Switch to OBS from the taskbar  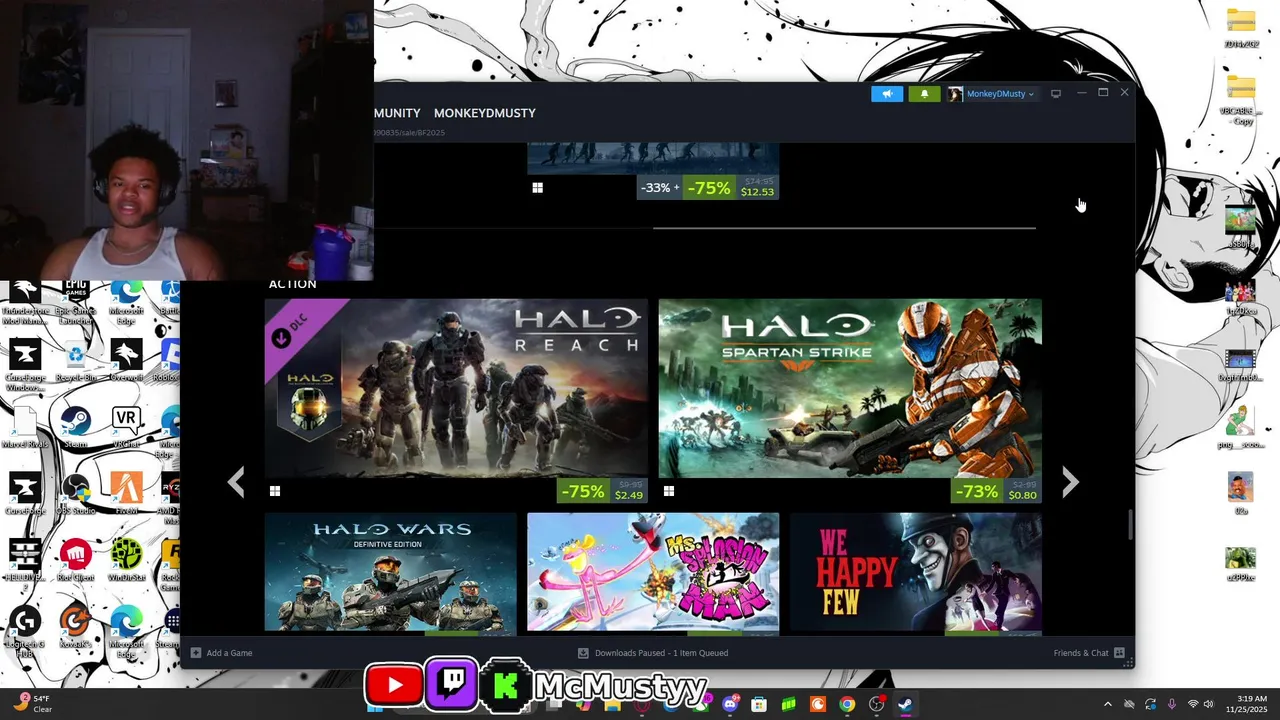(x=877, y=704)
